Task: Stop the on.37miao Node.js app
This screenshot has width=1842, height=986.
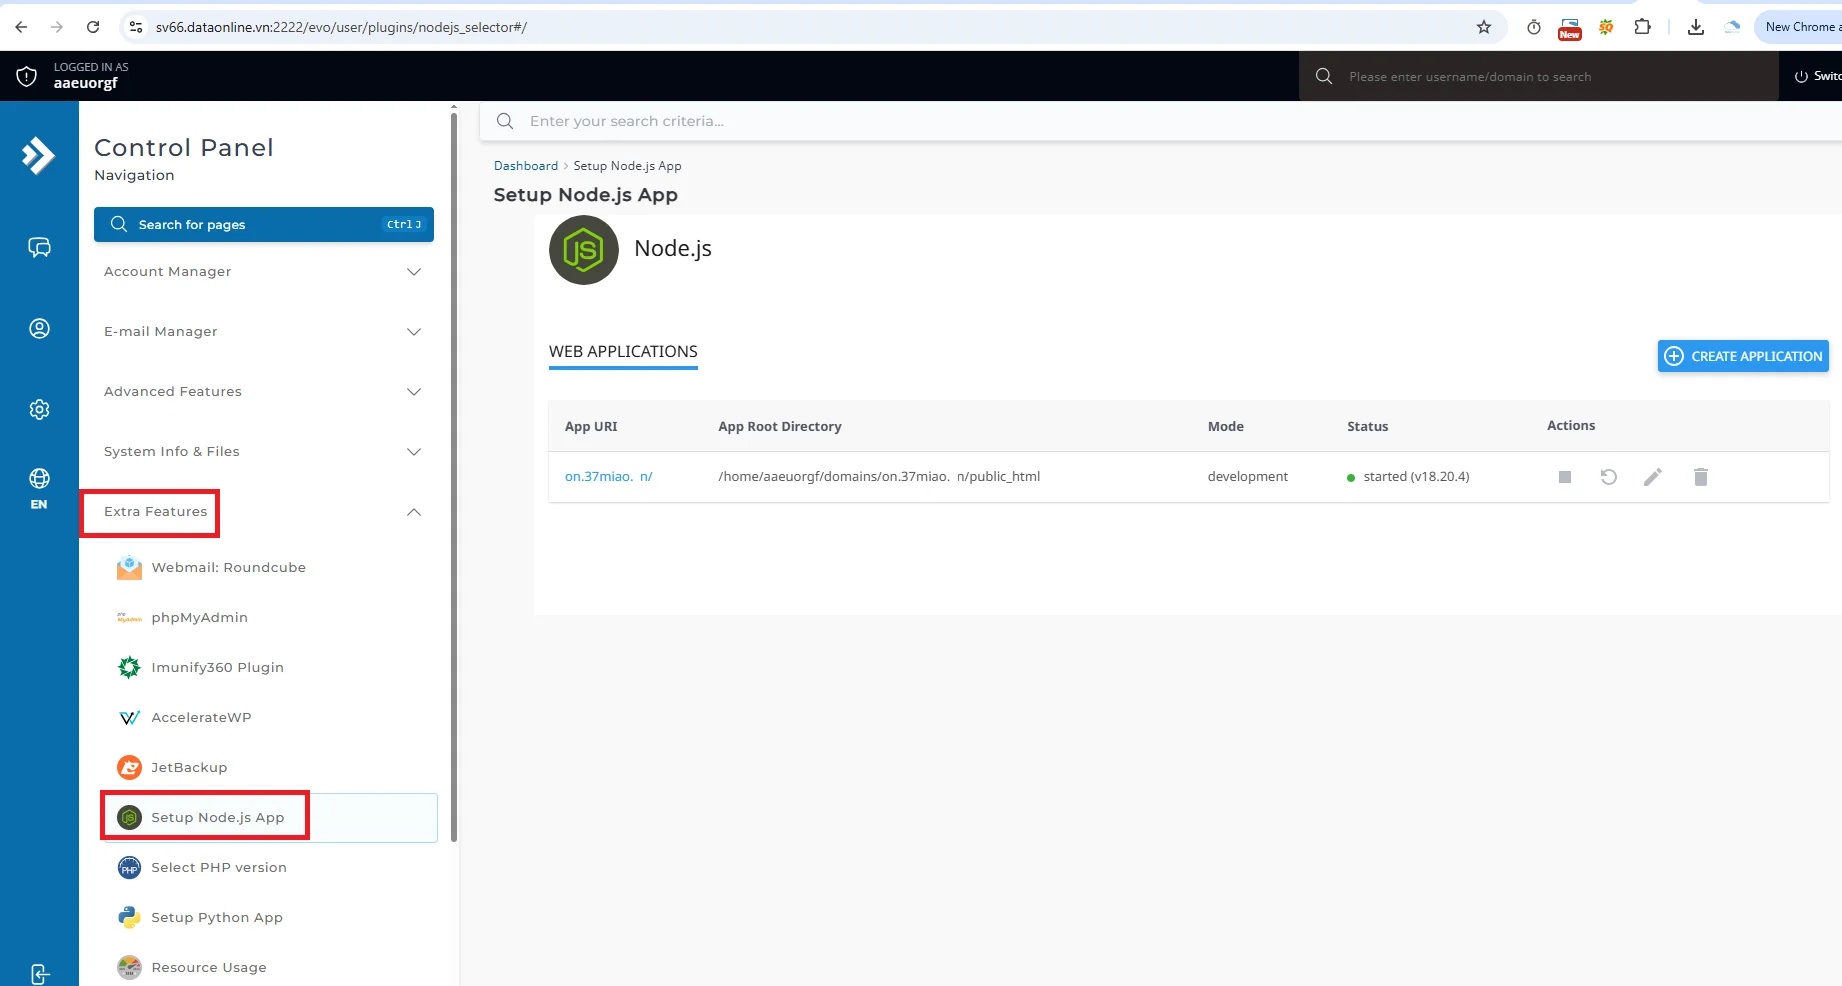Action: click(1565, 477)
